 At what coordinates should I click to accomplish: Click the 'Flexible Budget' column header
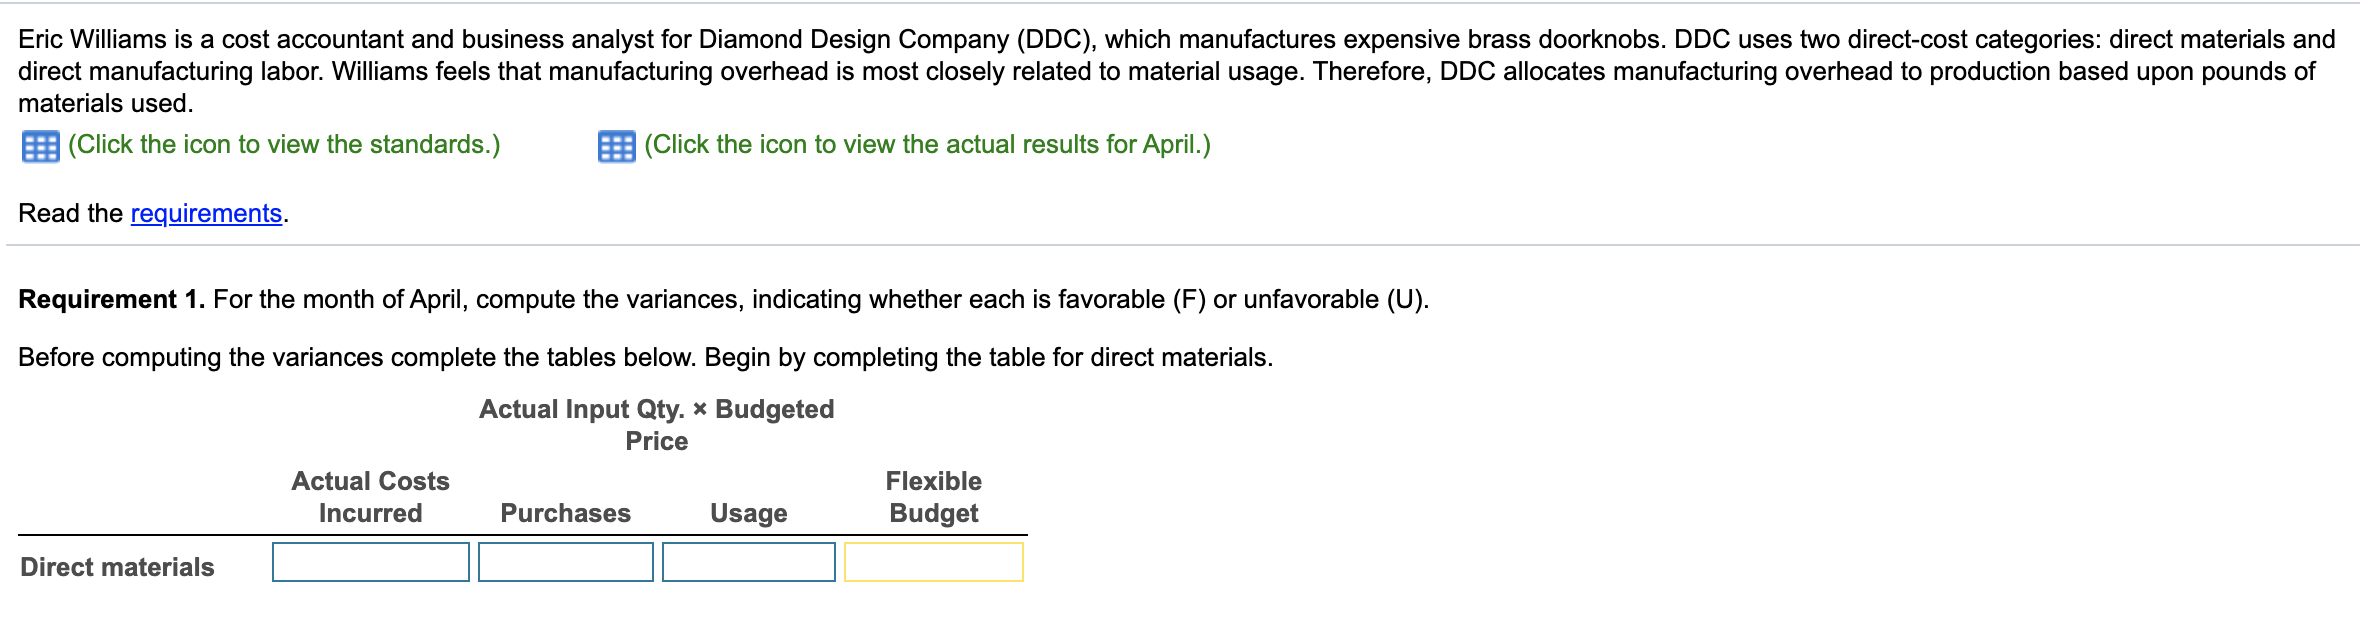(x=933, y=497)
